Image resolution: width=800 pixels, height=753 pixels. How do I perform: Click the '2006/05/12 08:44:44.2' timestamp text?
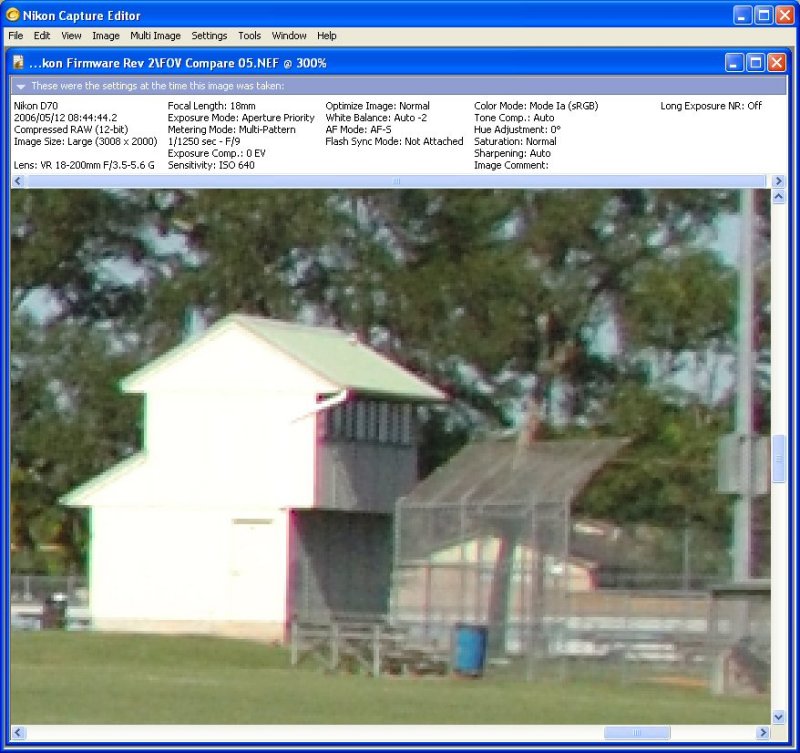[65, 118]
